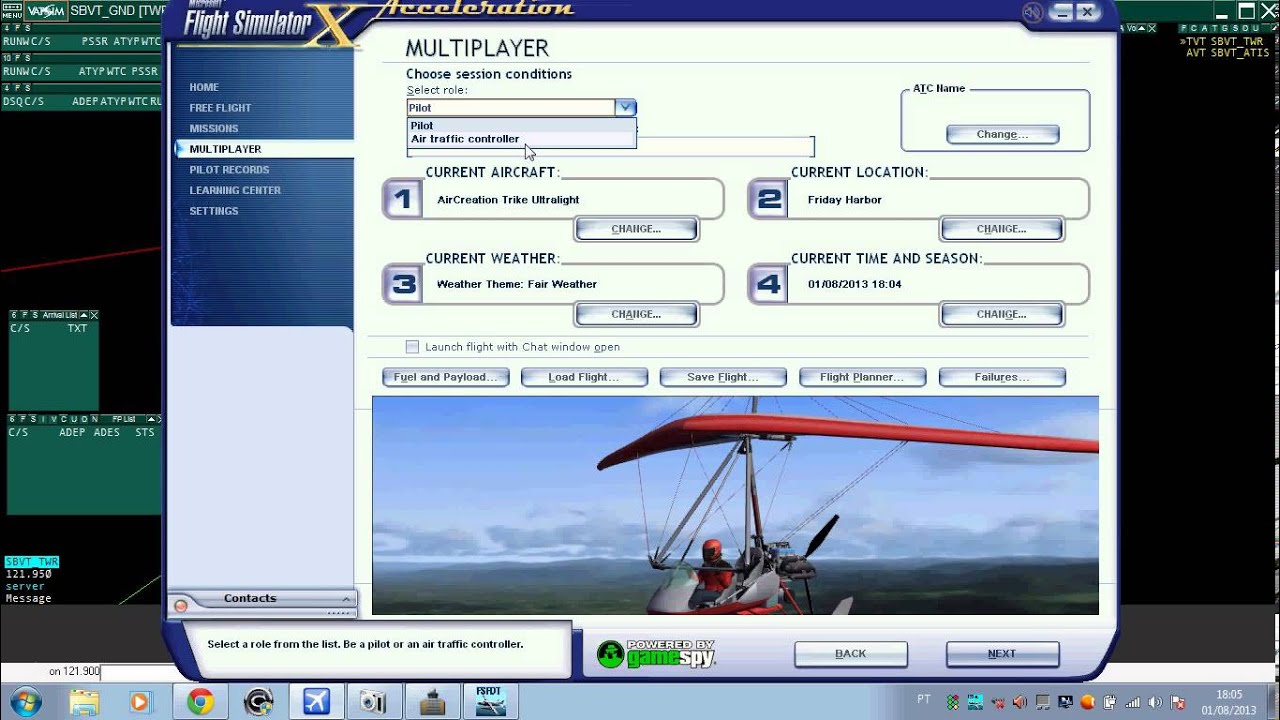Click the red Contacts status orb
Viewport: 1280px width, 720px height.
[181, 605]
